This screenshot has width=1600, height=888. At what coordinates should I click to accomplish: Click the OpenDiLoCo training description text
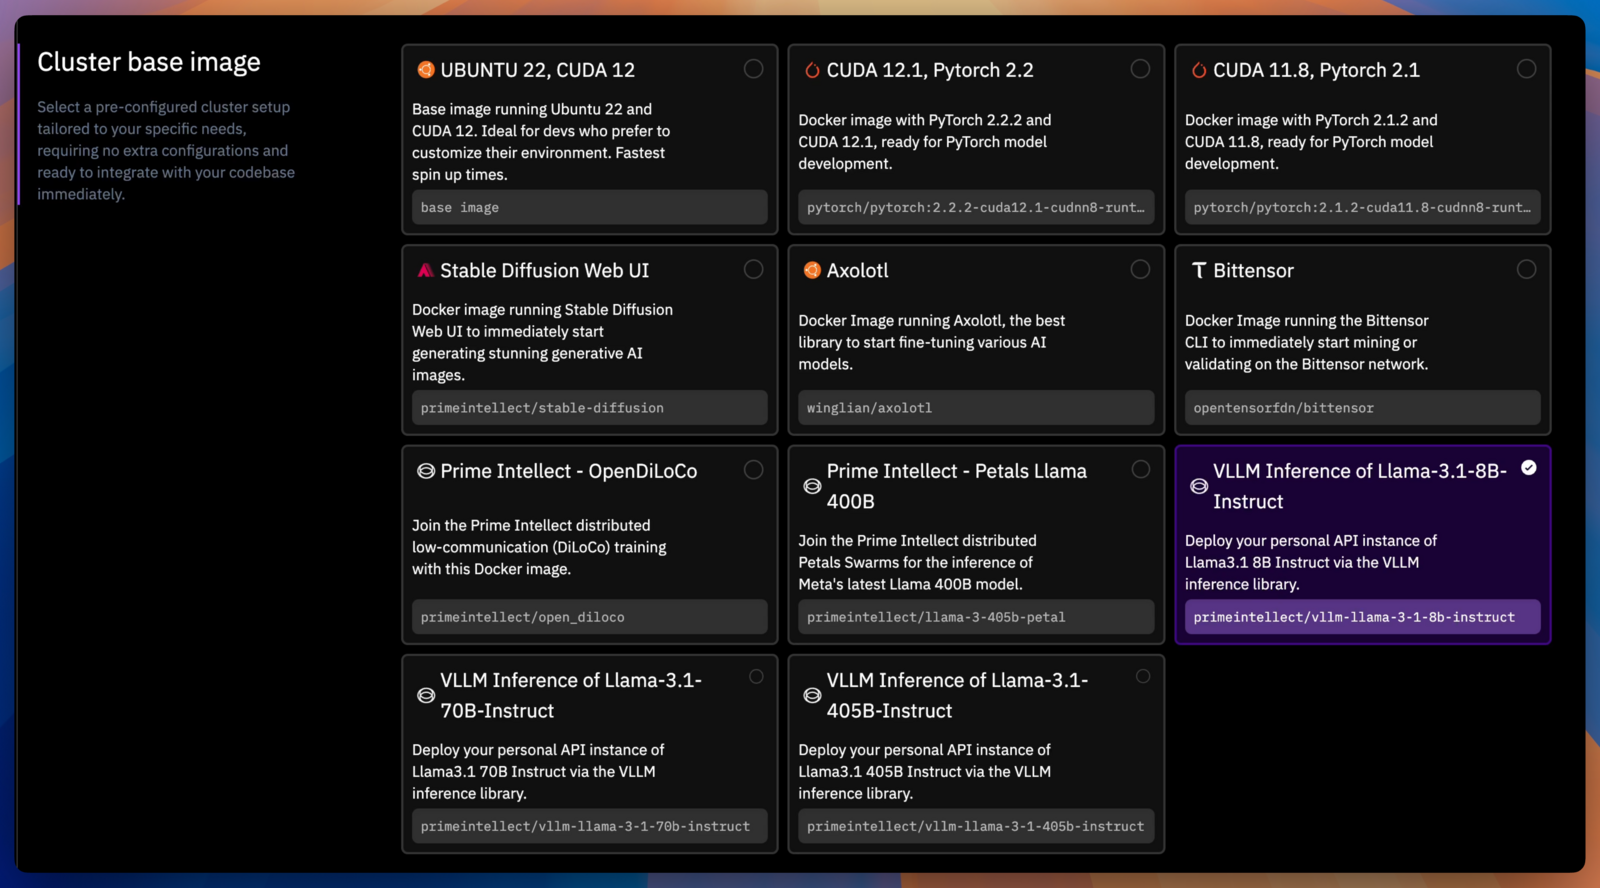pos(539,547)
